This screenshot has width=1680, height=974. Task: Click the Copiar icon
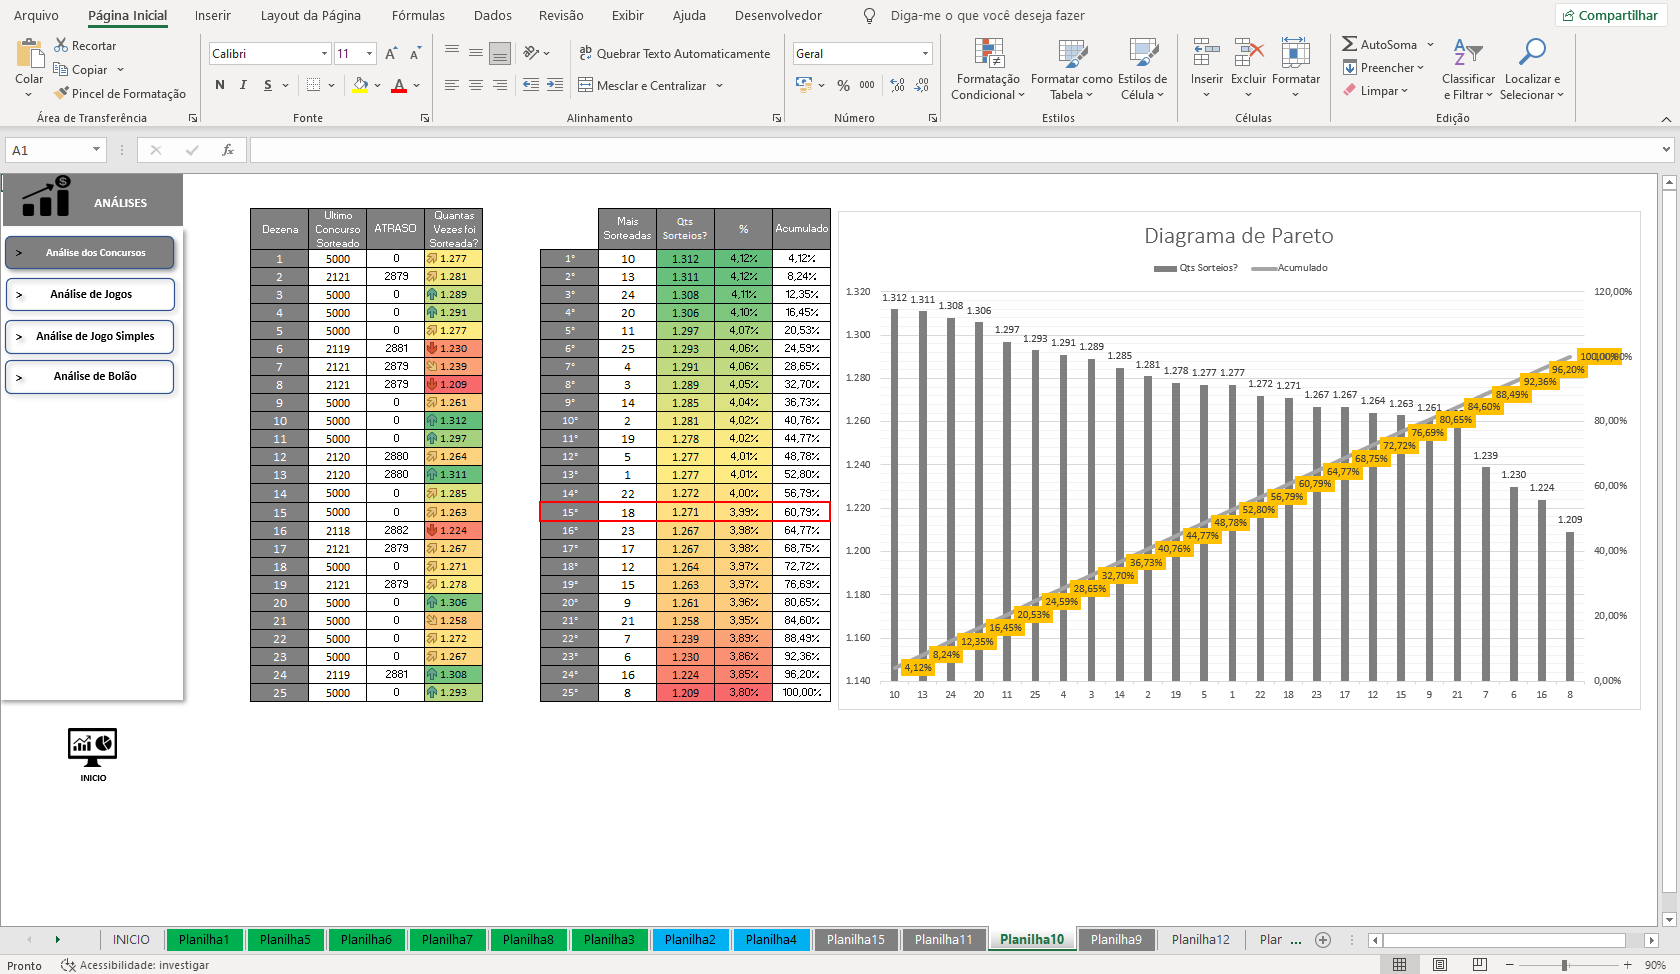(x=61, y=69)
